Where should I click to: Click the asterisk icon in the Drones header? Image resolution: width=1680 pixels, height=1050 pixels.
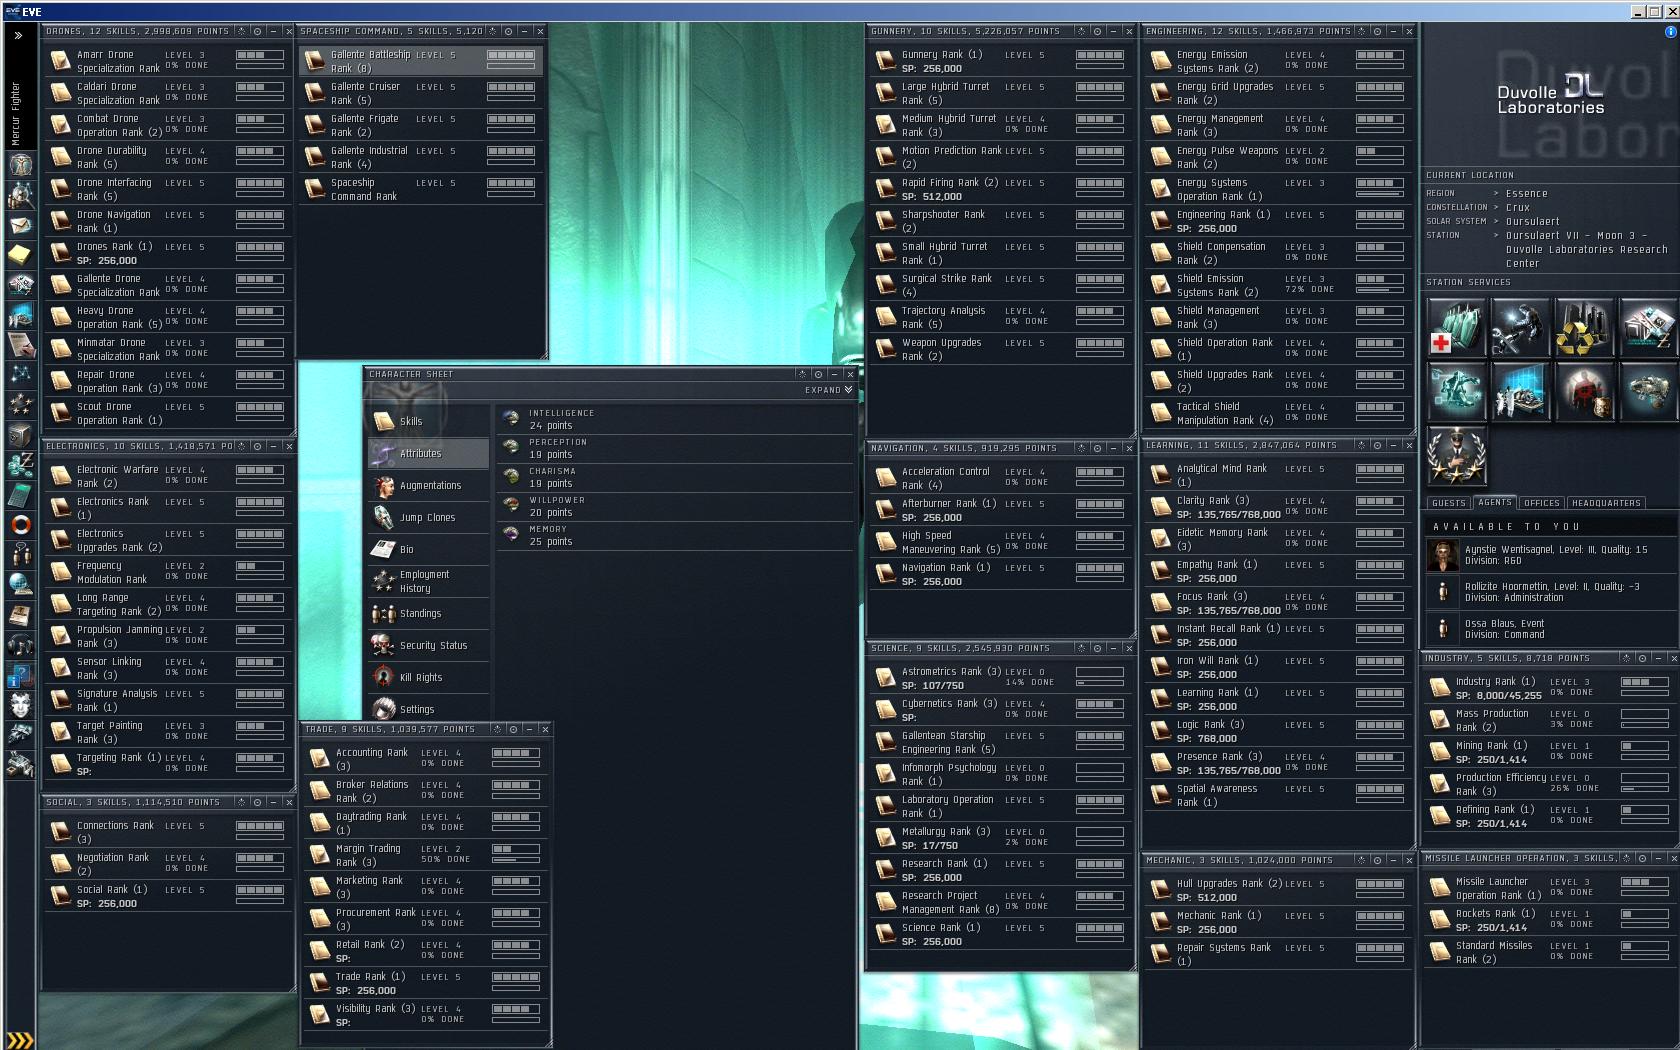click(242, 31)
